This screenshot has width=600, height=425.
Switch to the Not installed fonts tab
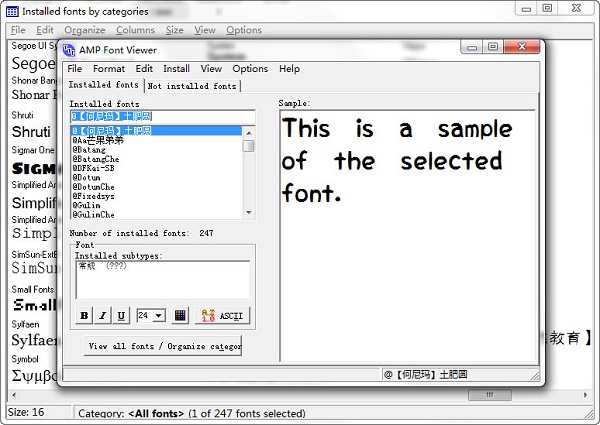point(193,86)
